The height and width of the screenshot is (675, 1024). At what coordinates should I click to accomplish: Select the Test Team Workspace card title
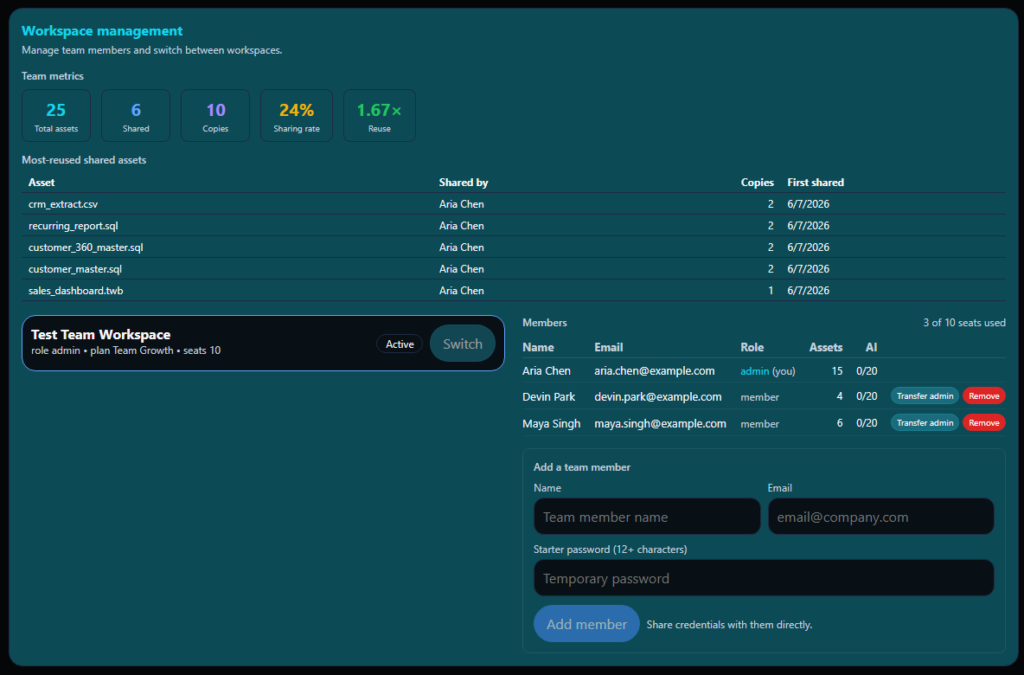tap(101, 334)
